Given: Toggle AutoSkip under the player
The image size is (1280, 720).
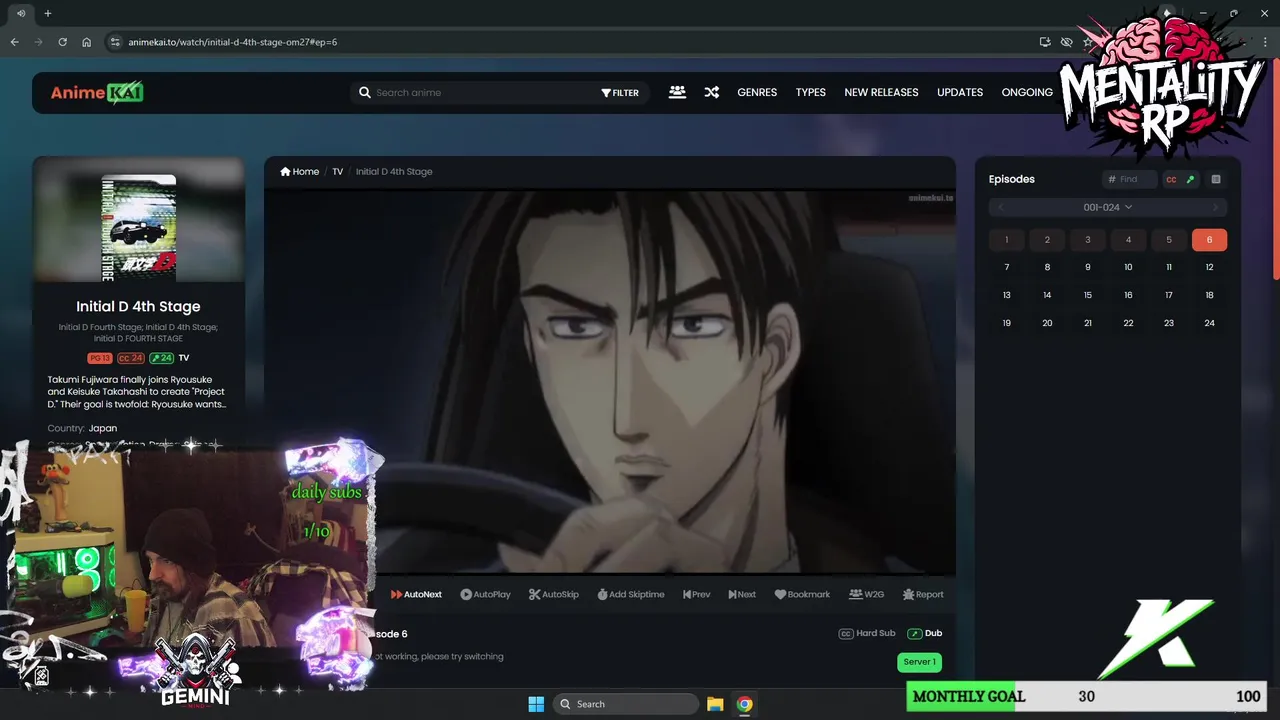Looking at the screenshot, I should (x=554, y=594).
